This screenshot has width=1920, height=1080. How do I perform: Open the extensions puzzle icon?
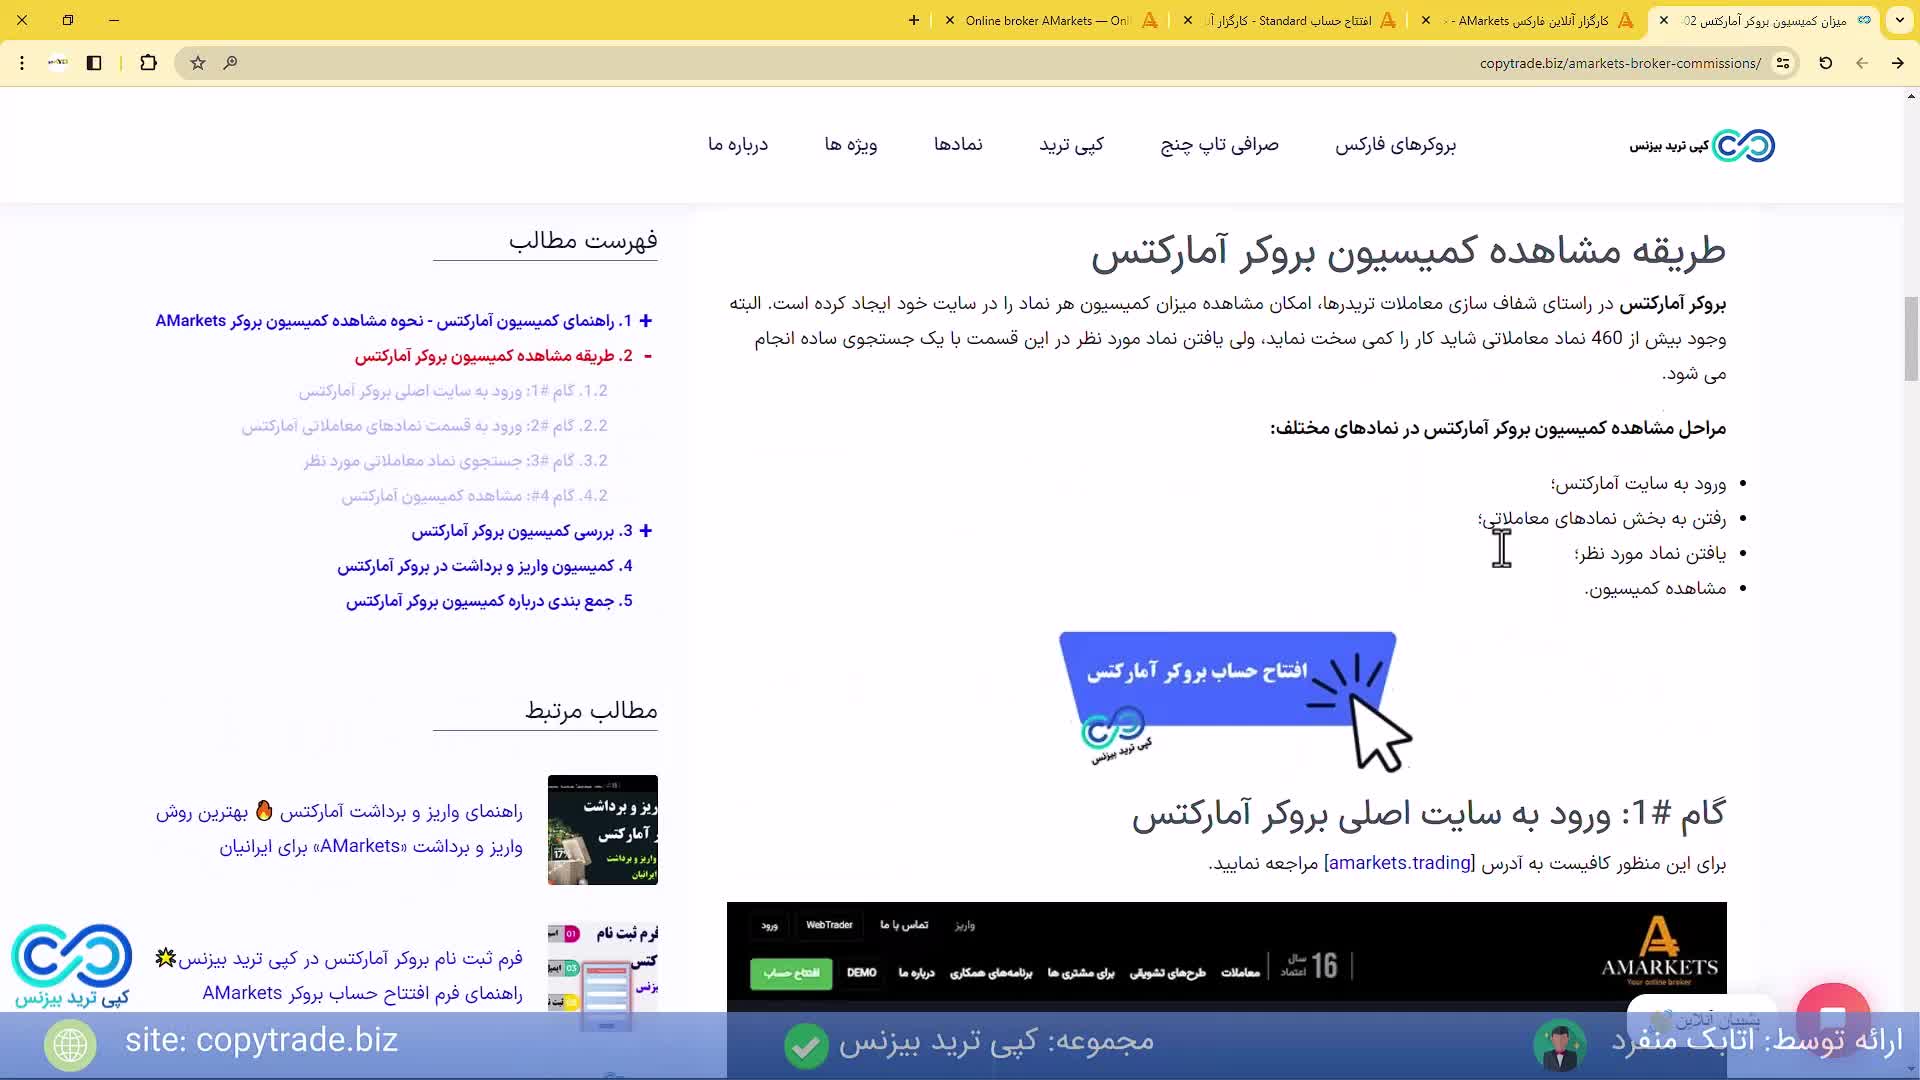tap(148, 63)
